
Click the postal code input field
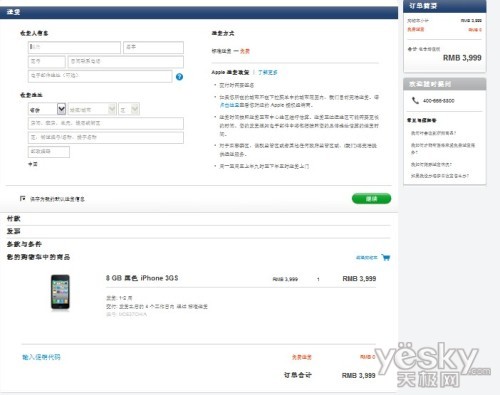(49, 152)
